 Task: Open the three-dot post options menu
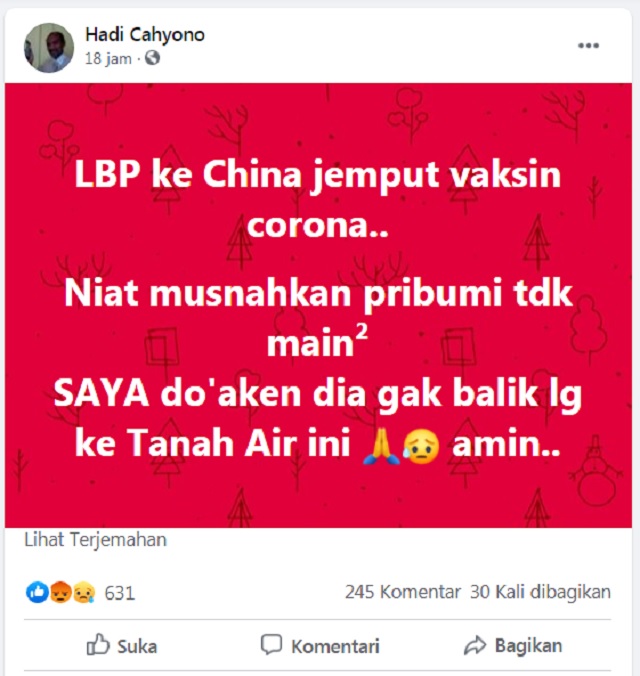pyautogui.click(x=588, y=45)
